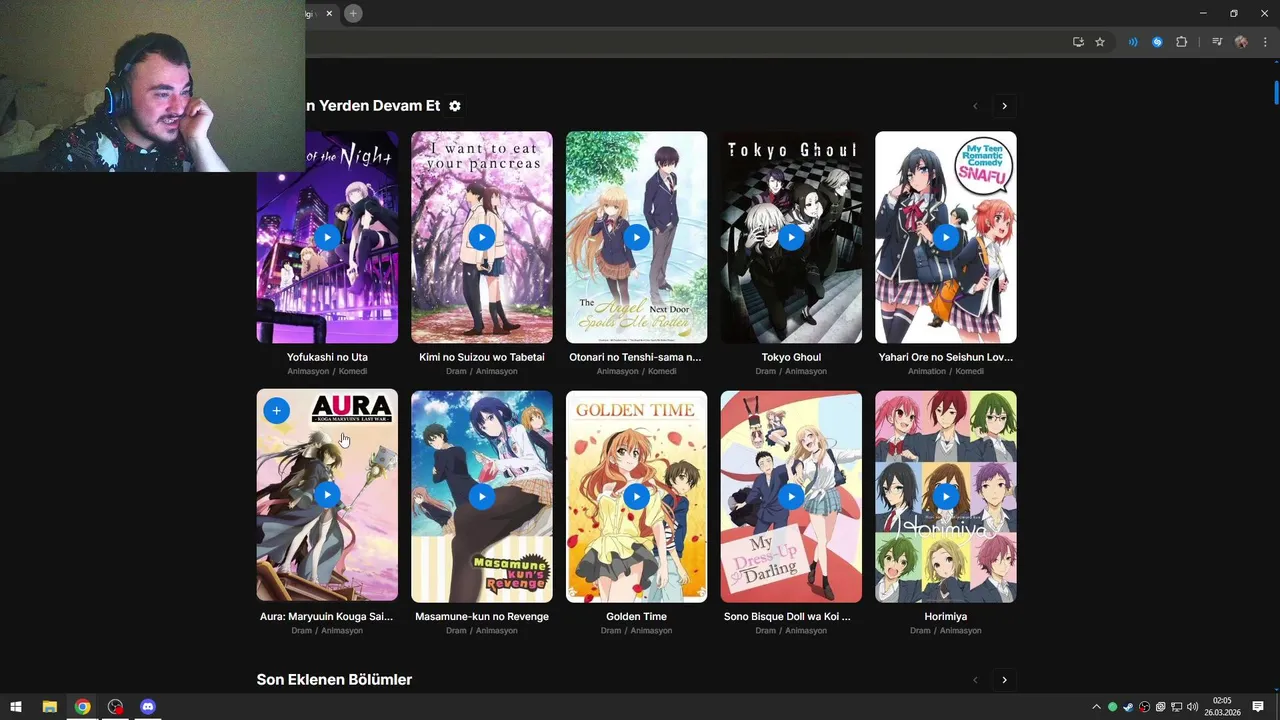
Task: Click Son Eklenen Bölümler heading
Action: [334, 680]
